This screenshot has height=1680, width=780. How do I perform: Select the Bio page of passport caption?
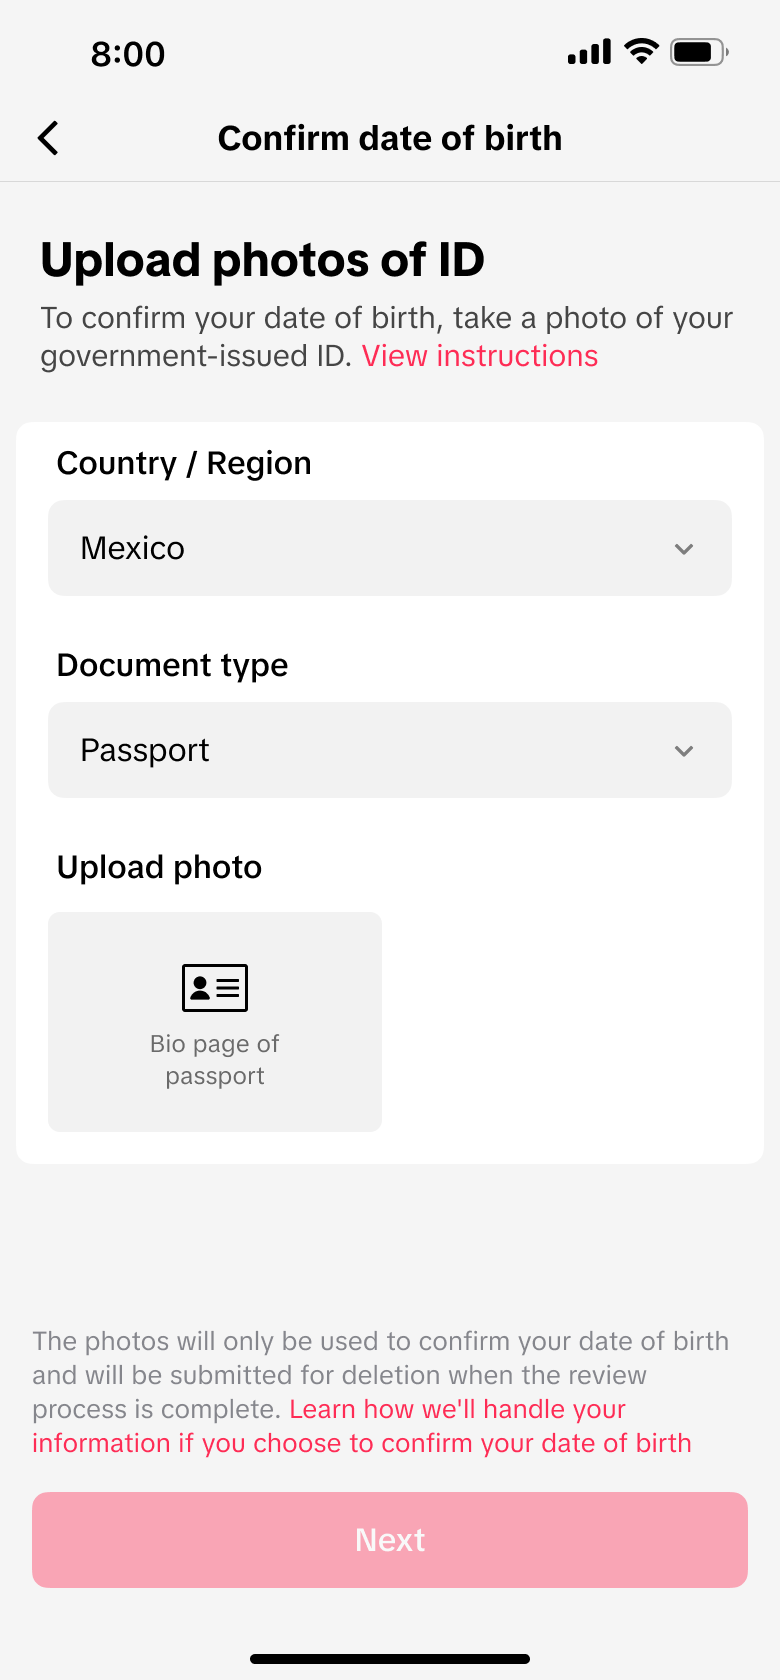pyautogui.click(x=215, y=1060)
